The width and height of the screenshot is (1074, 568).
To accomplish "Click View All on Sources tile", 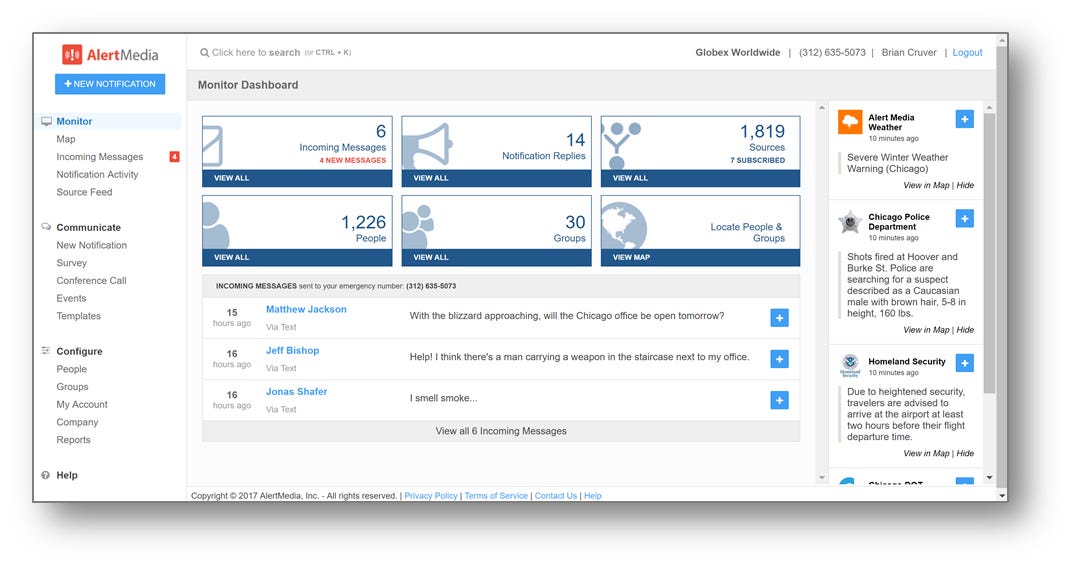I will click(630, 178).
